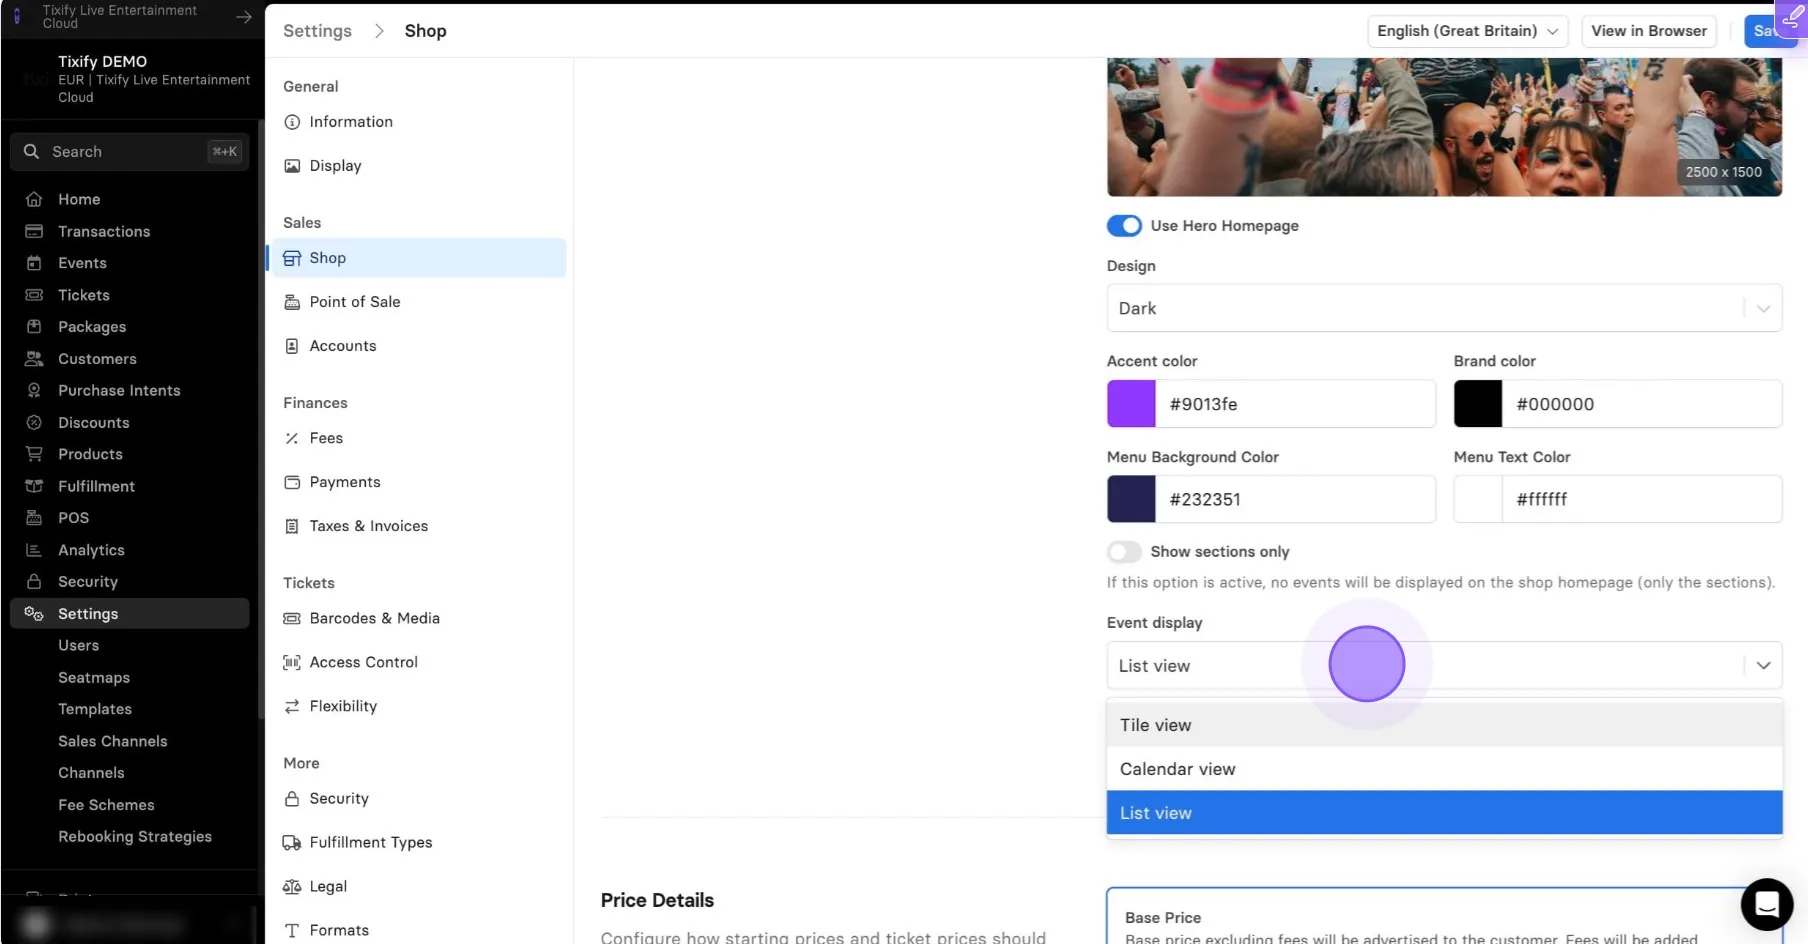The height and width of the screenshot is (944, 1808).
Task: Disable the Use Hero Homepage toggle
Action: 1124,226
